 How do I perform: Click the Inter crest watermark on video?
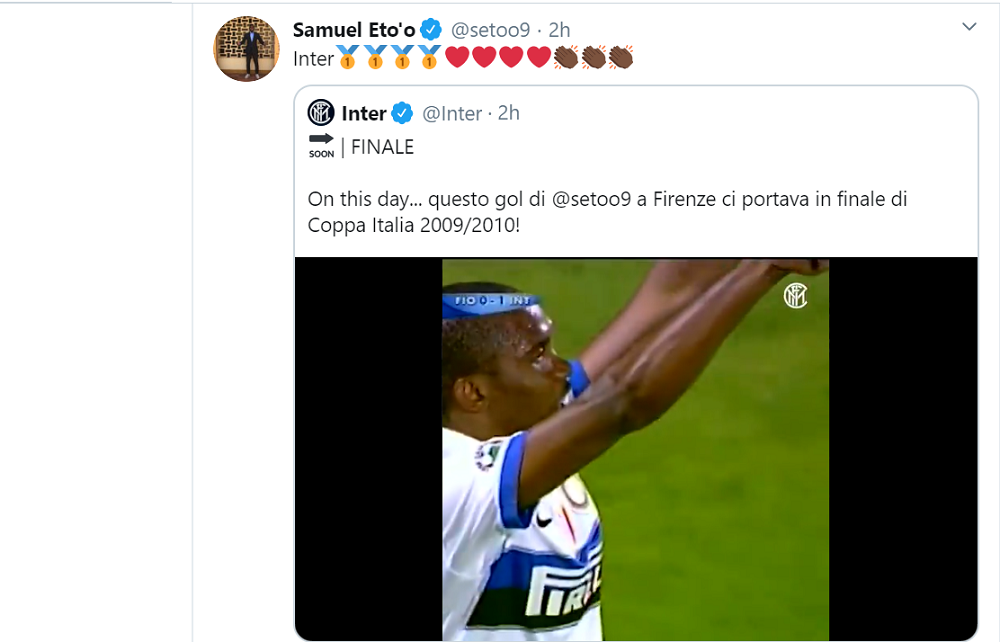click(795, 295)
